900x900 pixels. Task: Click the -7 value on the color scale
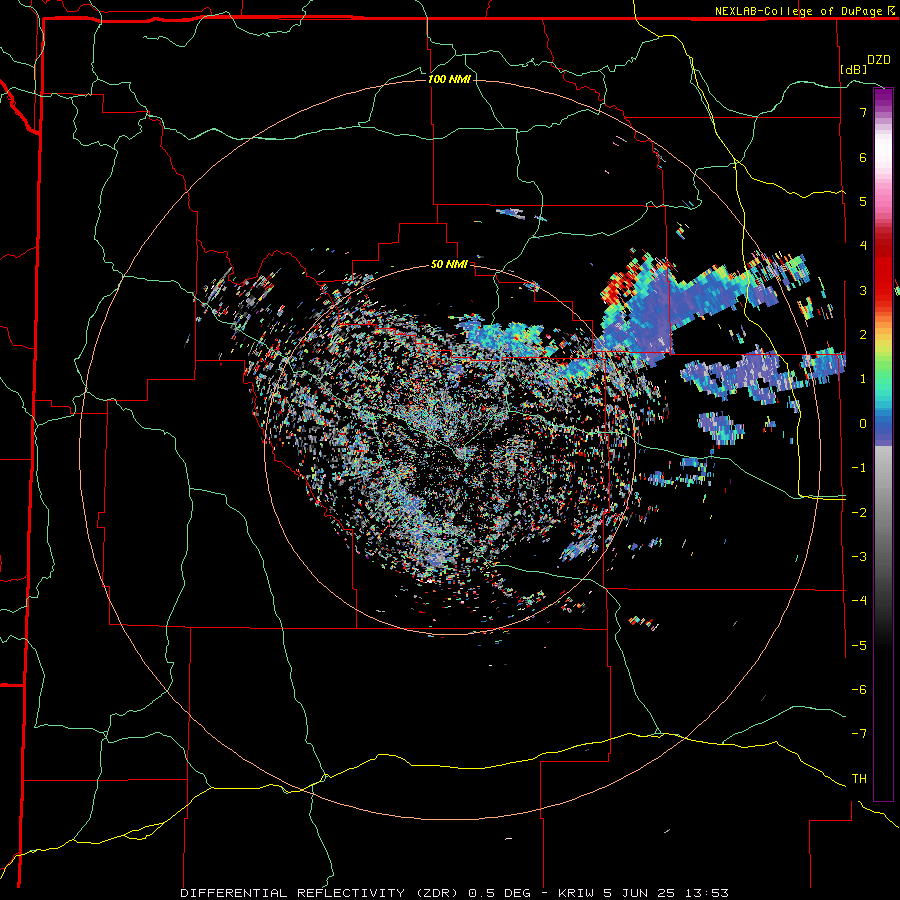point(859,734)
